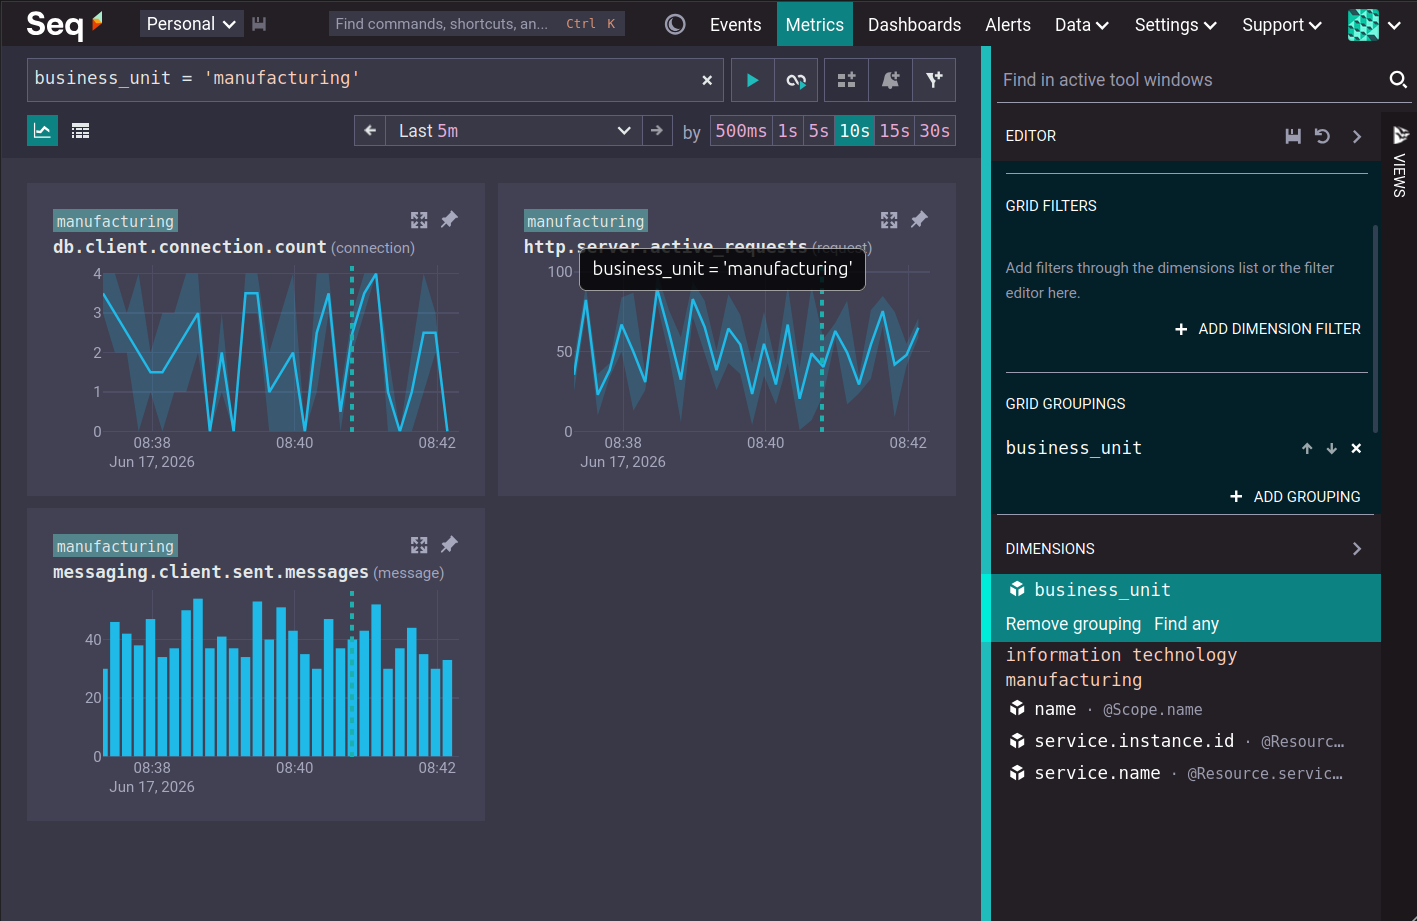
Task: Toggle dark mode moon icon
Action: 675,24
